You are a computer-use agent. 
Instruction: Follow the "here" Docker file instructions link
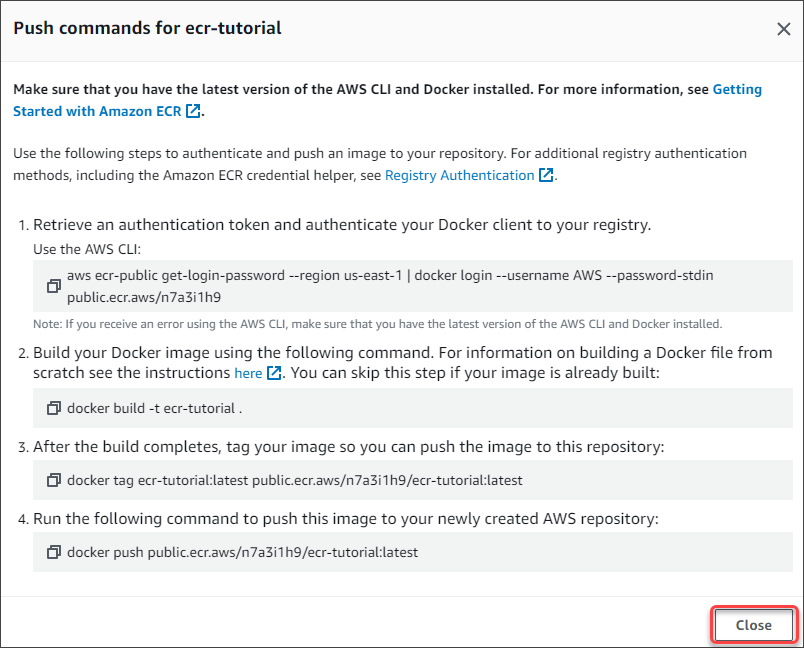[x=248, y=373]
